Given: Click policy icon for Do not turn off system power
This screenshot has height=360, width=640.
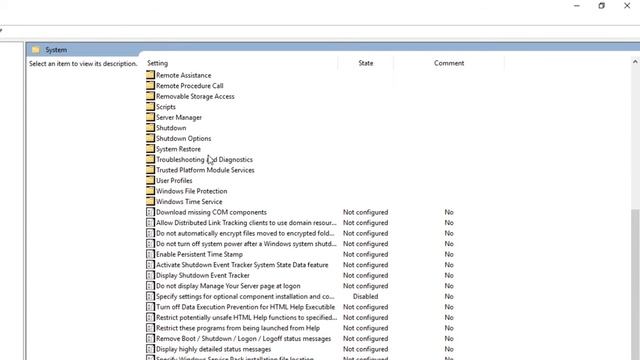Looking at the screenshot, I should coord(150,244).
